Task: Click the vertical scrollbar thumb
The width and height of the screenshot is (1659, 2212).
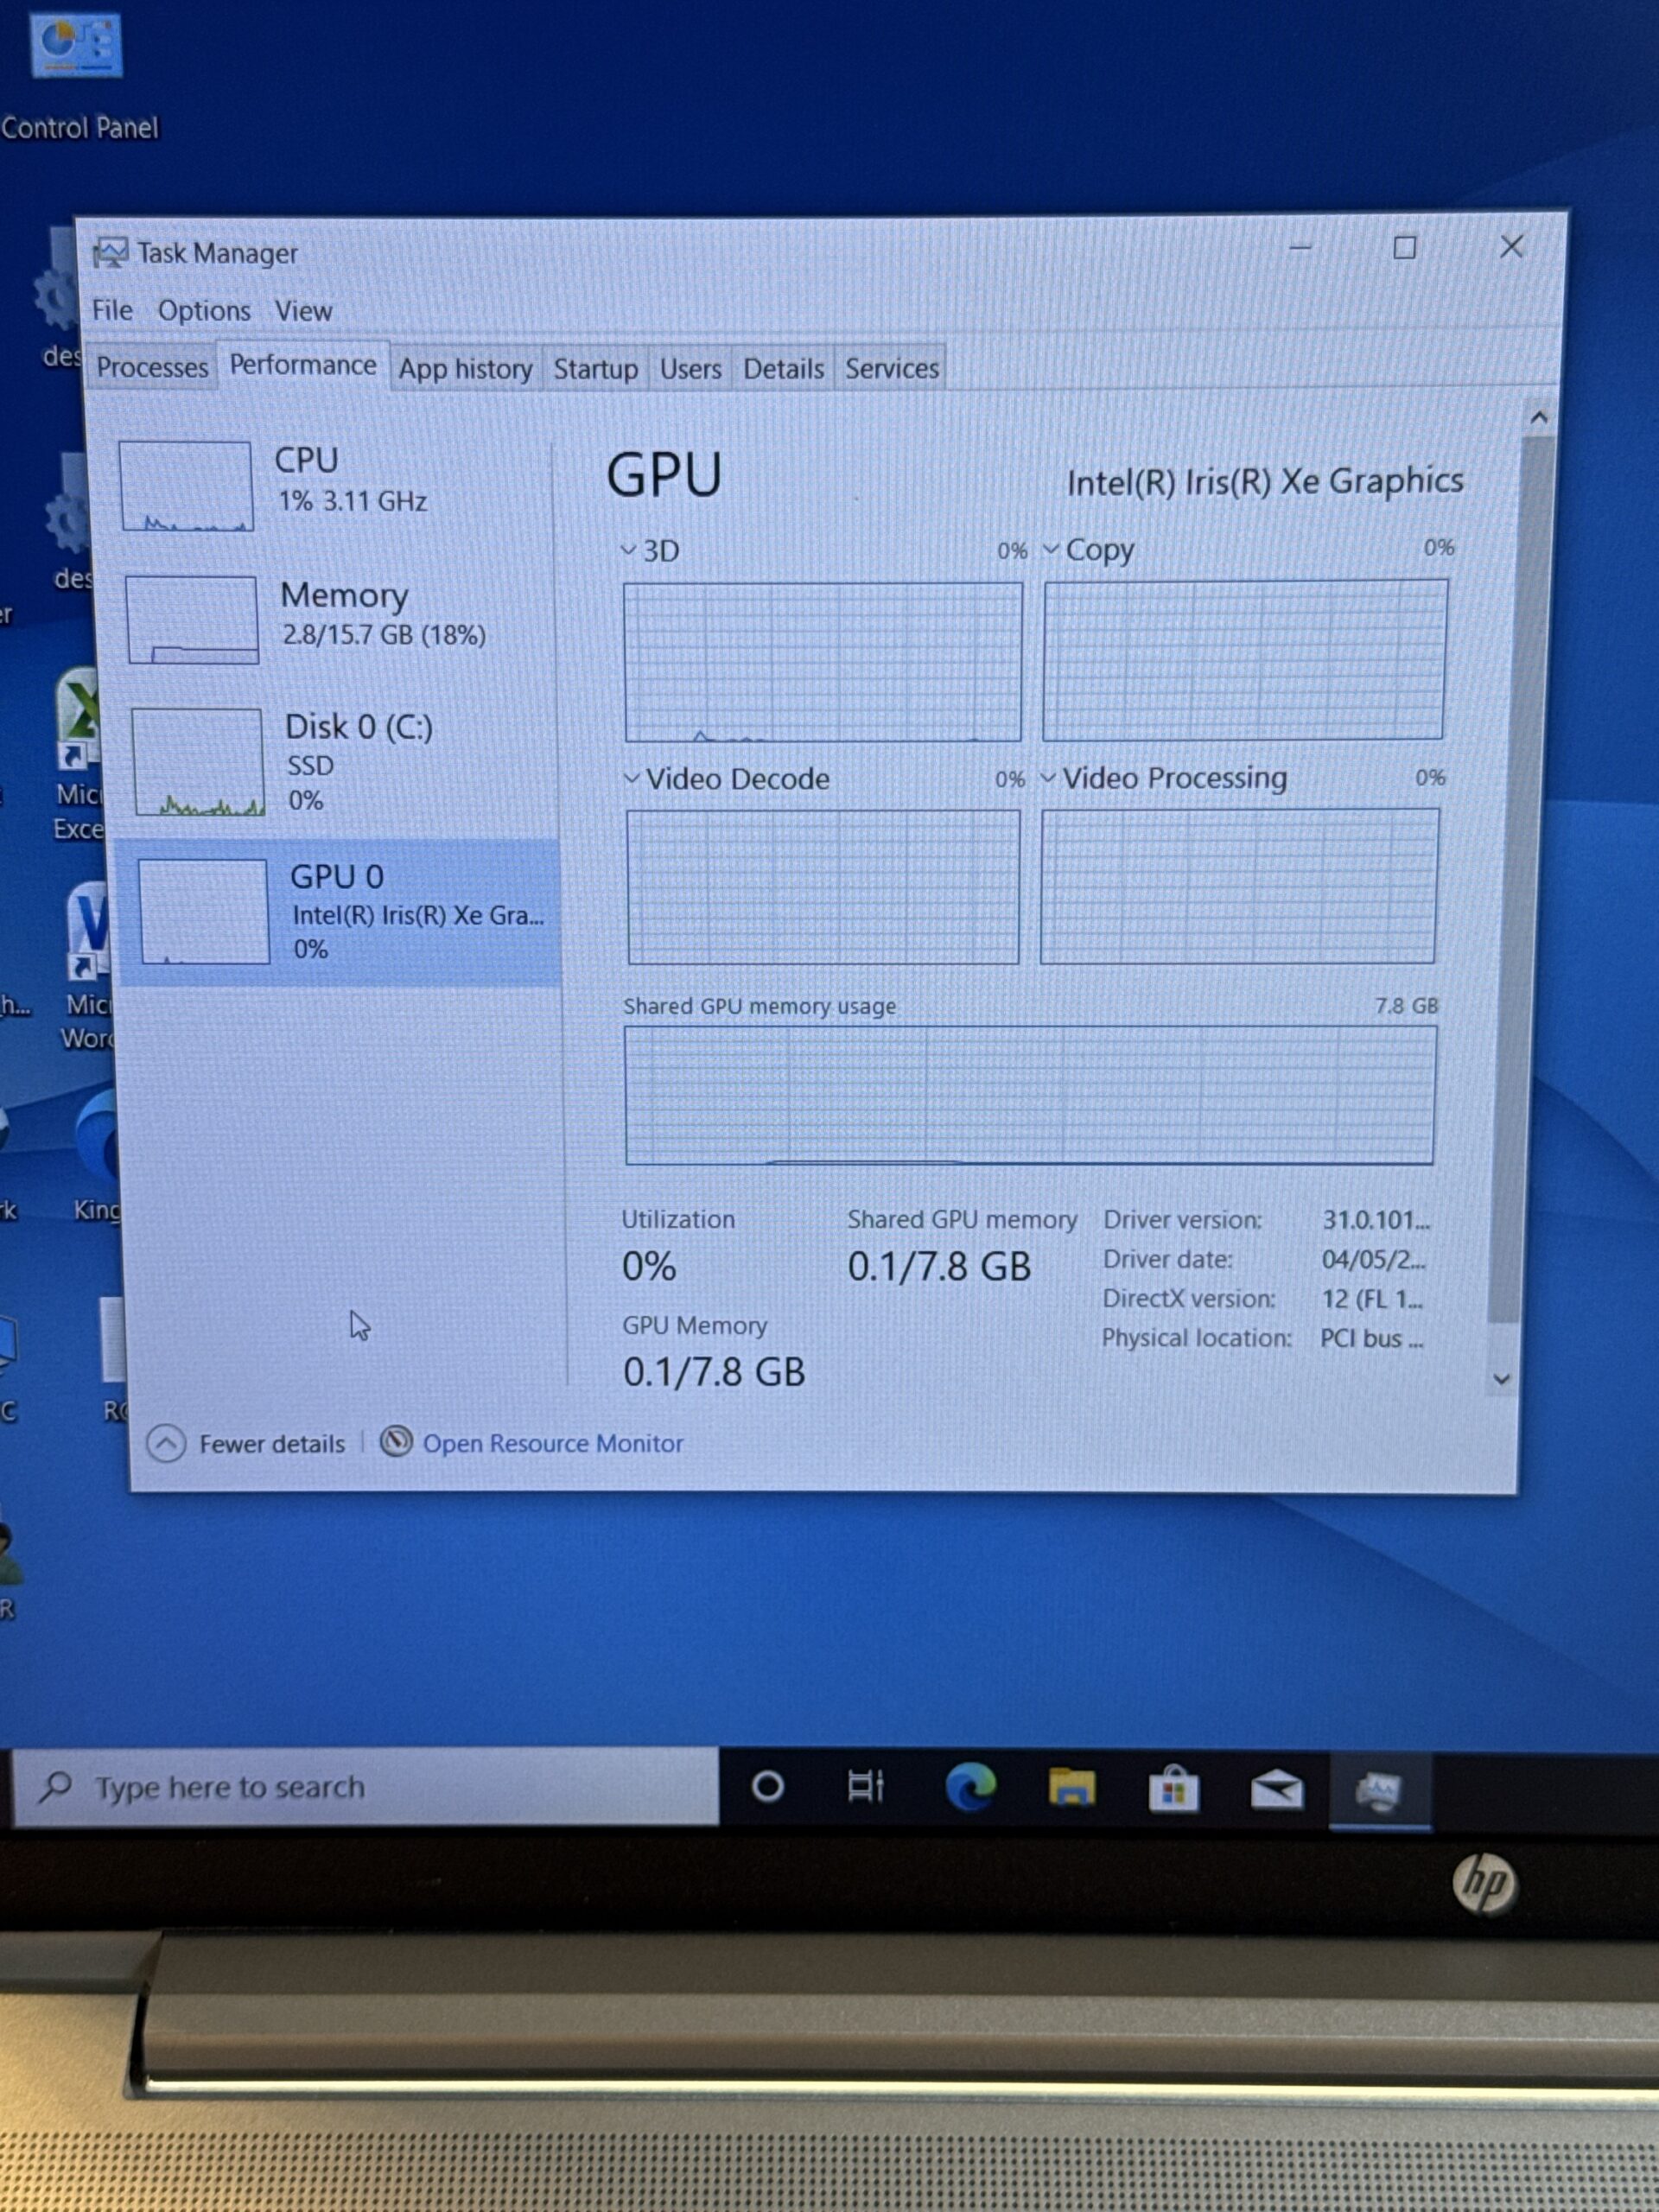Action: pos(1520,880)
